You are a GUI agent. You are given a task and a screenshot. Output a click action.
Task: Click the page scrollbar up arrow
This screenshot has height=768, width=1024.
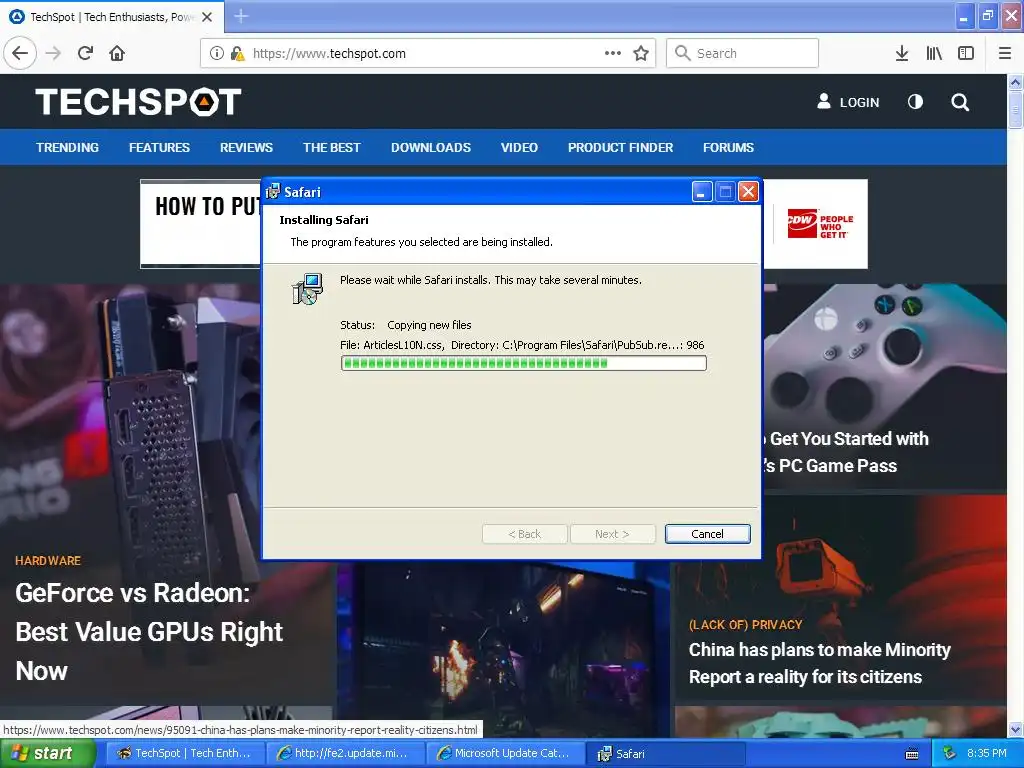tap(1015, 82)
